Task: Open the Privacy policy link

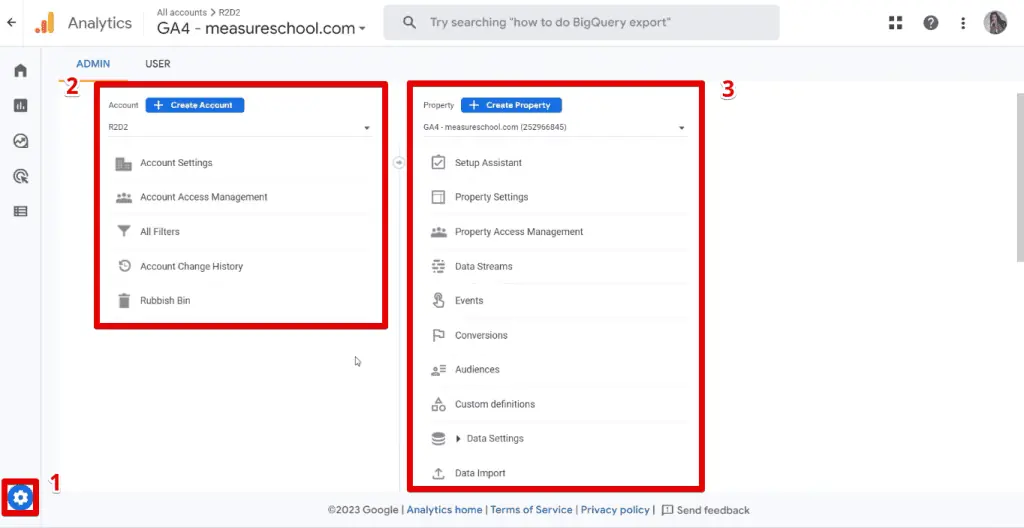Action: pyautogui.click(x=615, y=510)
